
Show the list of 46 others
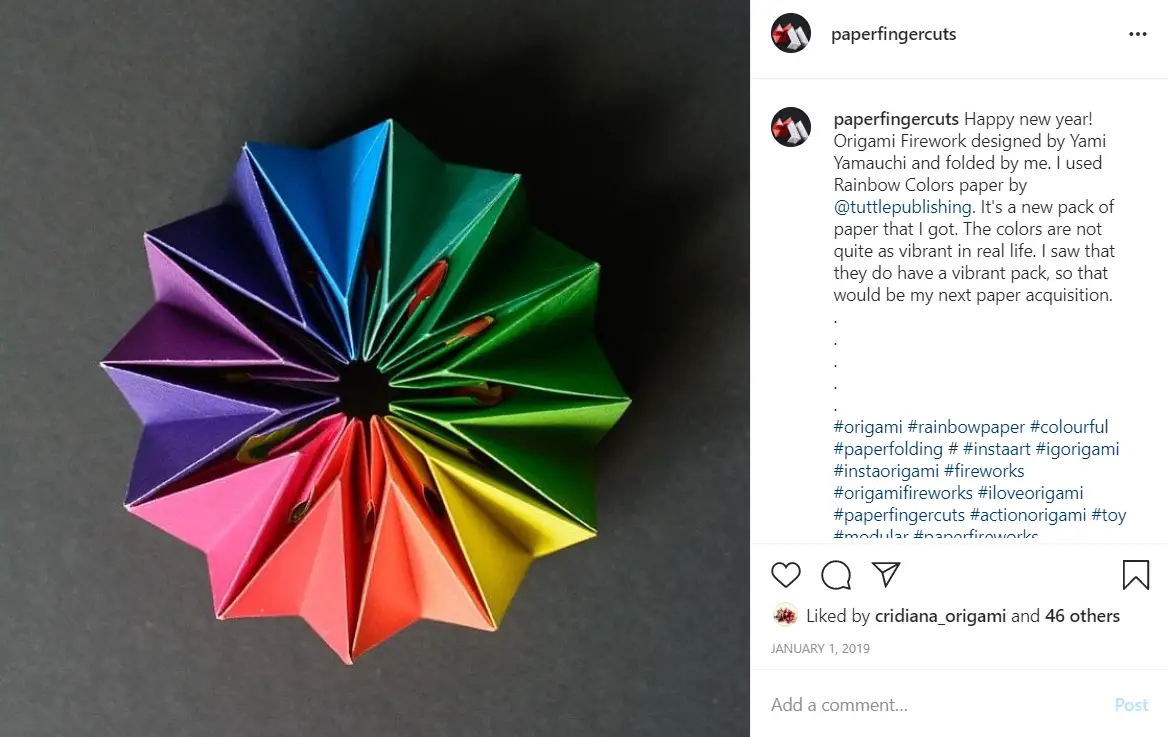point(1082,616)
